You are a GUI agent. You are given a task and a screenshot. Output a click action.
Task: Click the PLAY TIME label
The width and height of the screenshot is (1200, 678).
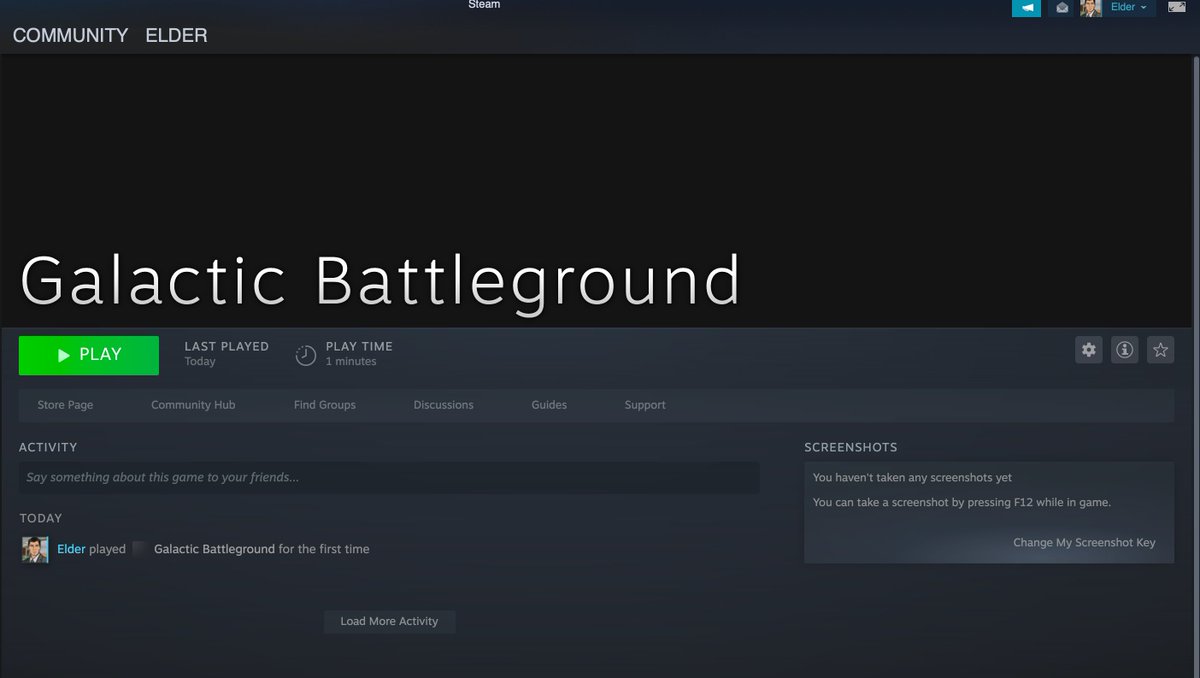(x=359, y=346)
